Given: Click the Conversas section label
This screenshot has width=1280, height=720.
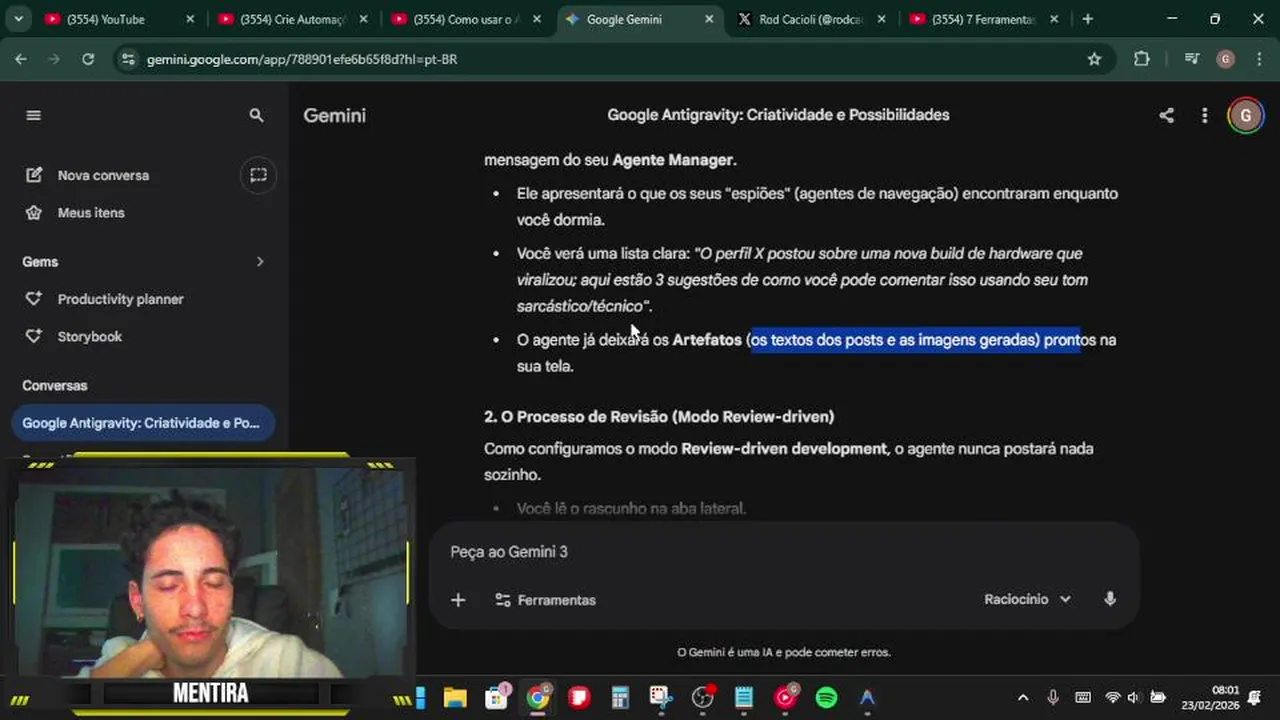Looking at the screenshot, I should 55,385.
